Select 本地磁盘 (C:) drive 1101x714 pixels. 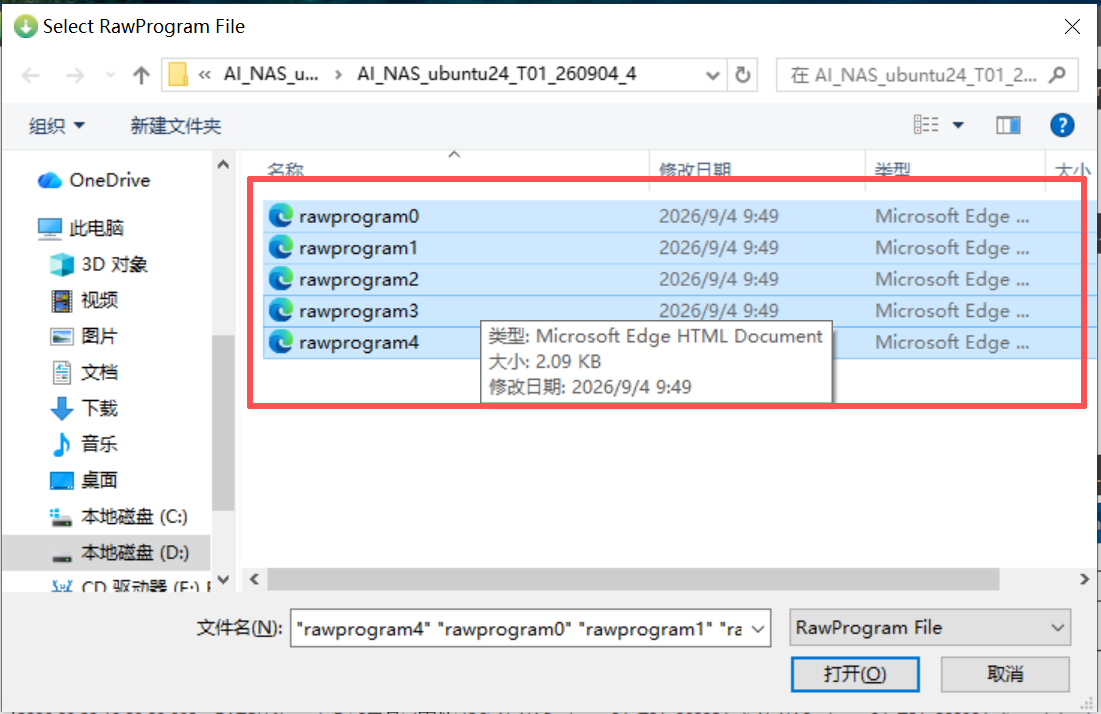click(x=133, y=517)
